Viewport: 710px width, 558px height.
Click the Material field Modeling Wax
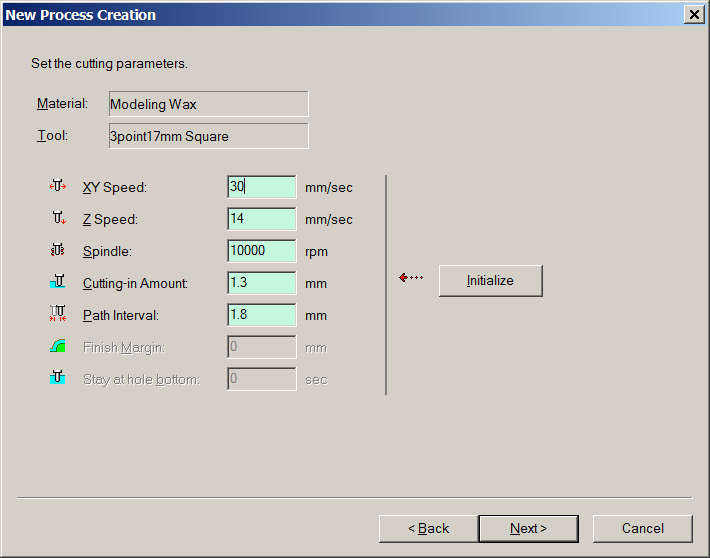click(209, 104)
